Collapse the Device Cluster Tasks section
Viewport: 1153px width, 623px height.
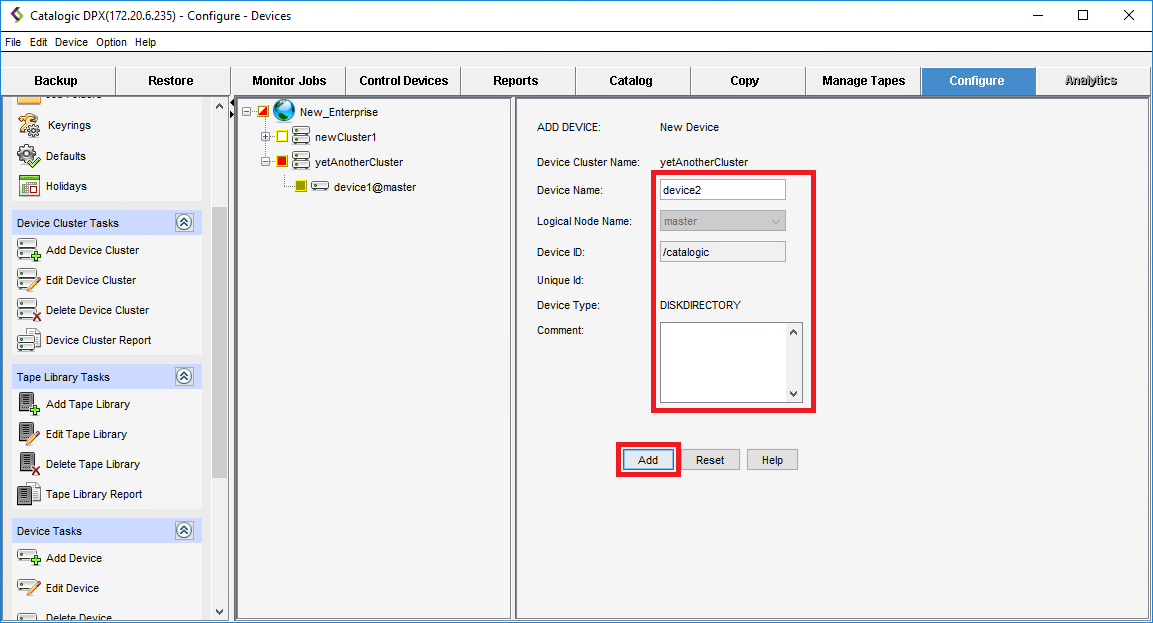pos(184,223)
